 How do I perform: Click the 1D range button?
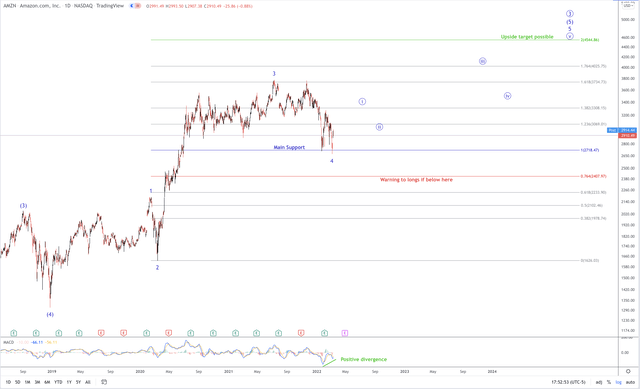8,382
